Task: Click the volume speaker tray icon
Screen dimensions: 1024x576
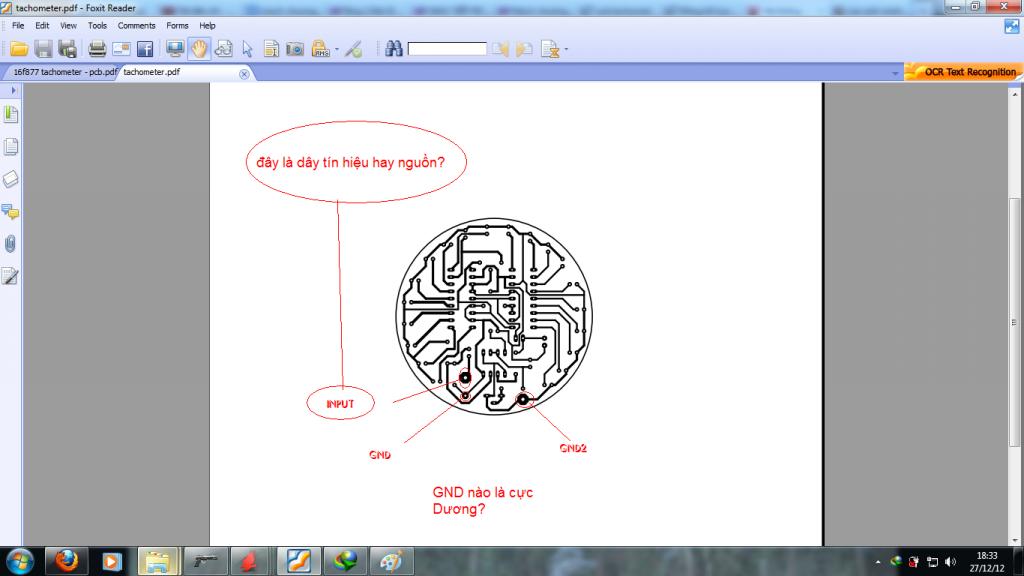Action: 950,562
